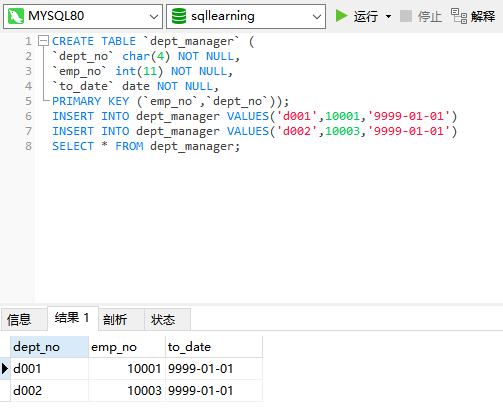Image resolution: width=503 pixels, height=414 pixels.
Task: Select the d002 cell in results
Action: 49,390
